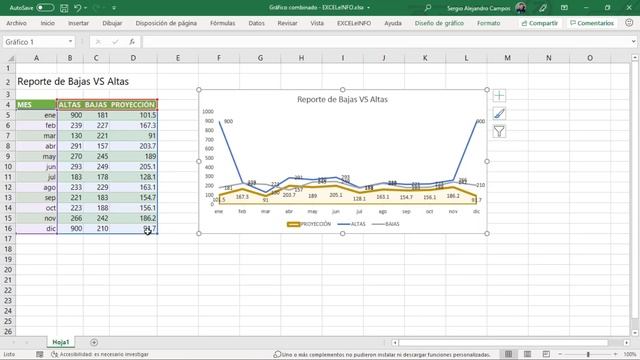This screenshot has height=360, width=640.
Task: Open the Undo history dropdown
Action: click(85, 8)
